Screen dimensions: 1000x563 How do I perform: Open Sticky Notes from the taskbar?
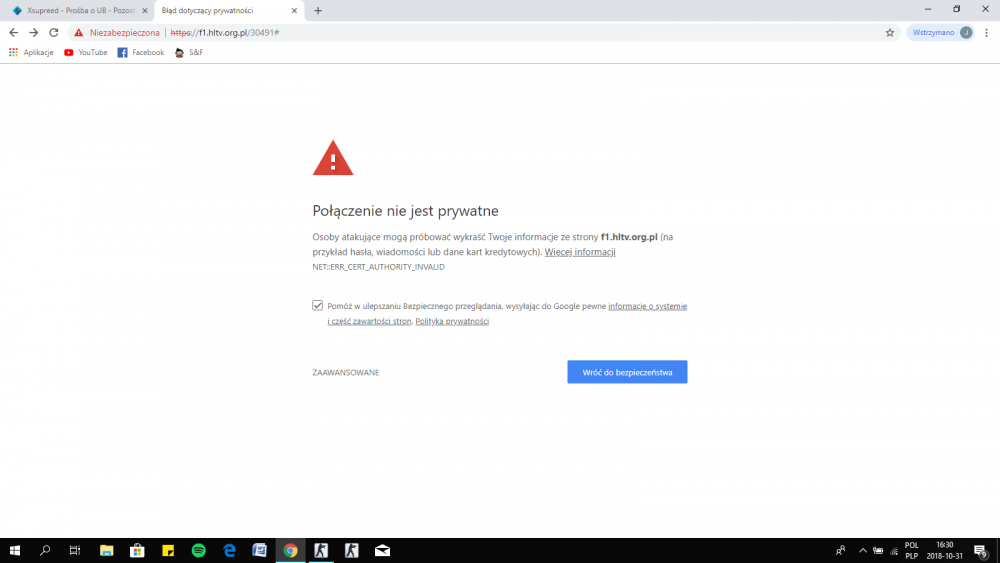pos(168,550)
